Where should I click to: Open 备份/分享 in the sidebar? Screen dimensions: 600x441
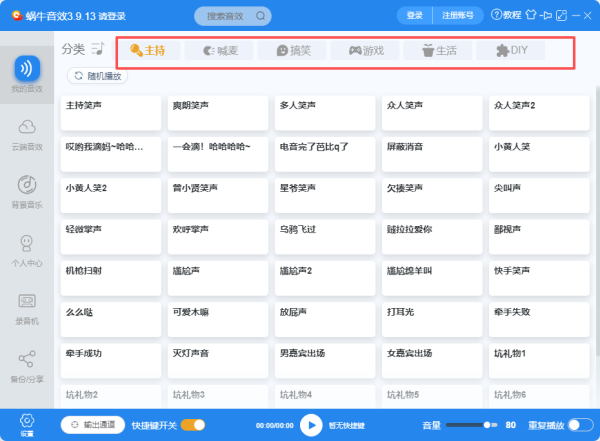(x=27, y=367)
